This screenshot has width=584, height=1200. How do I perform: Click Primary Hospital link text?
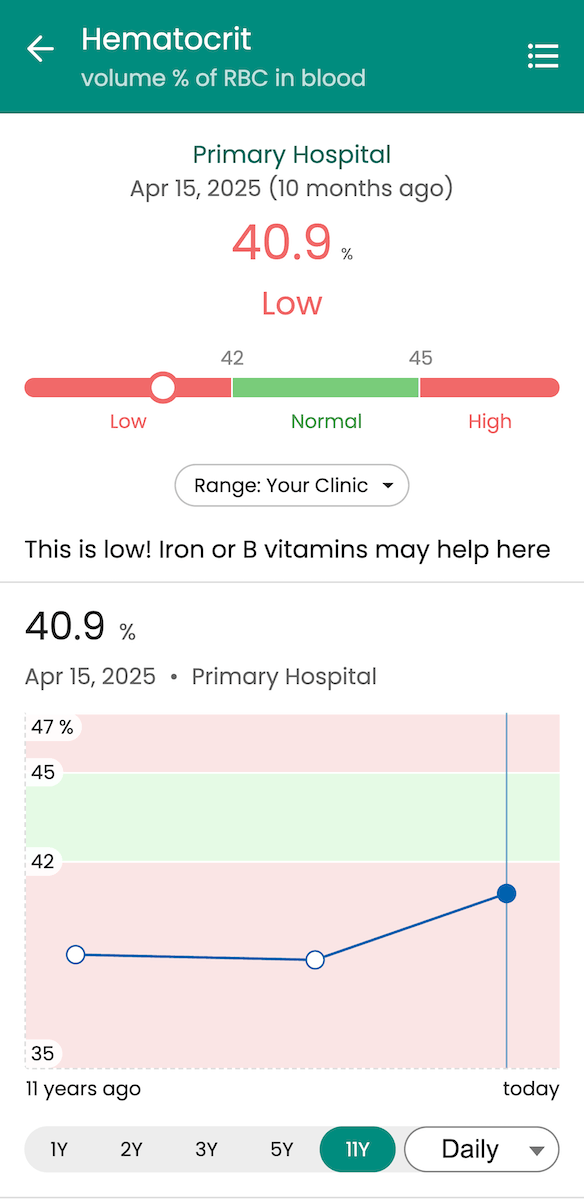(291, 154)
